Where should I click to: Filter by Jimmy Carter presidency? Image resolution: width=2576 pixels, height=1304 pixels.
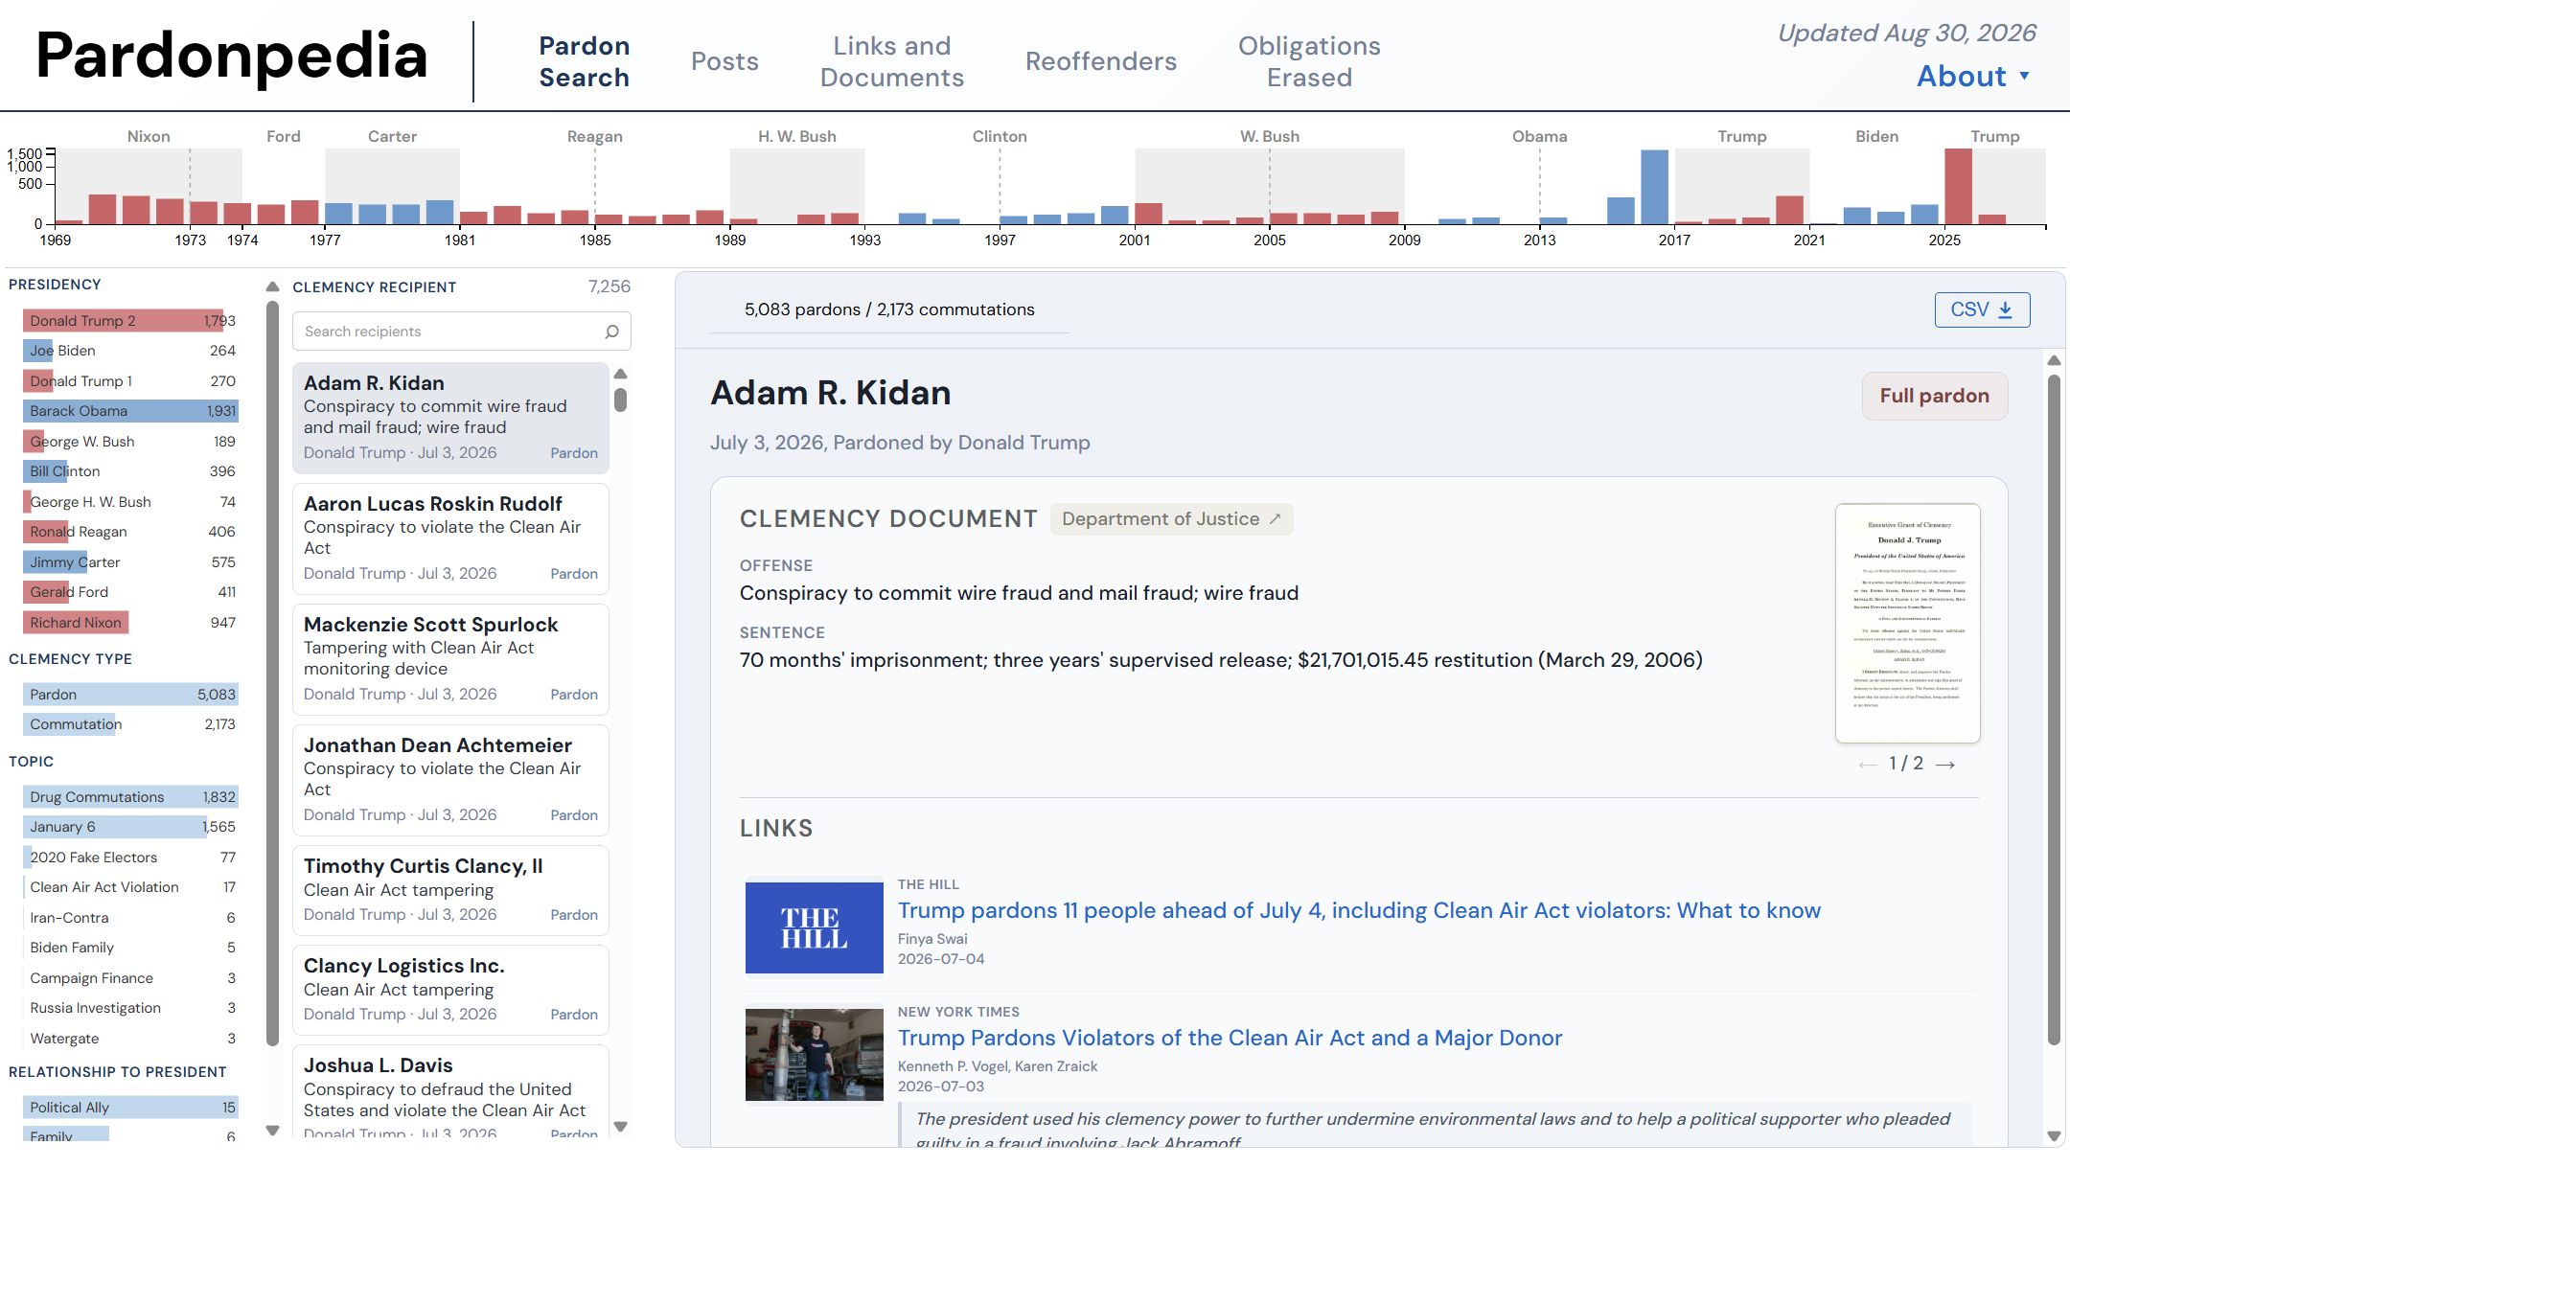[x=130, y=562]
